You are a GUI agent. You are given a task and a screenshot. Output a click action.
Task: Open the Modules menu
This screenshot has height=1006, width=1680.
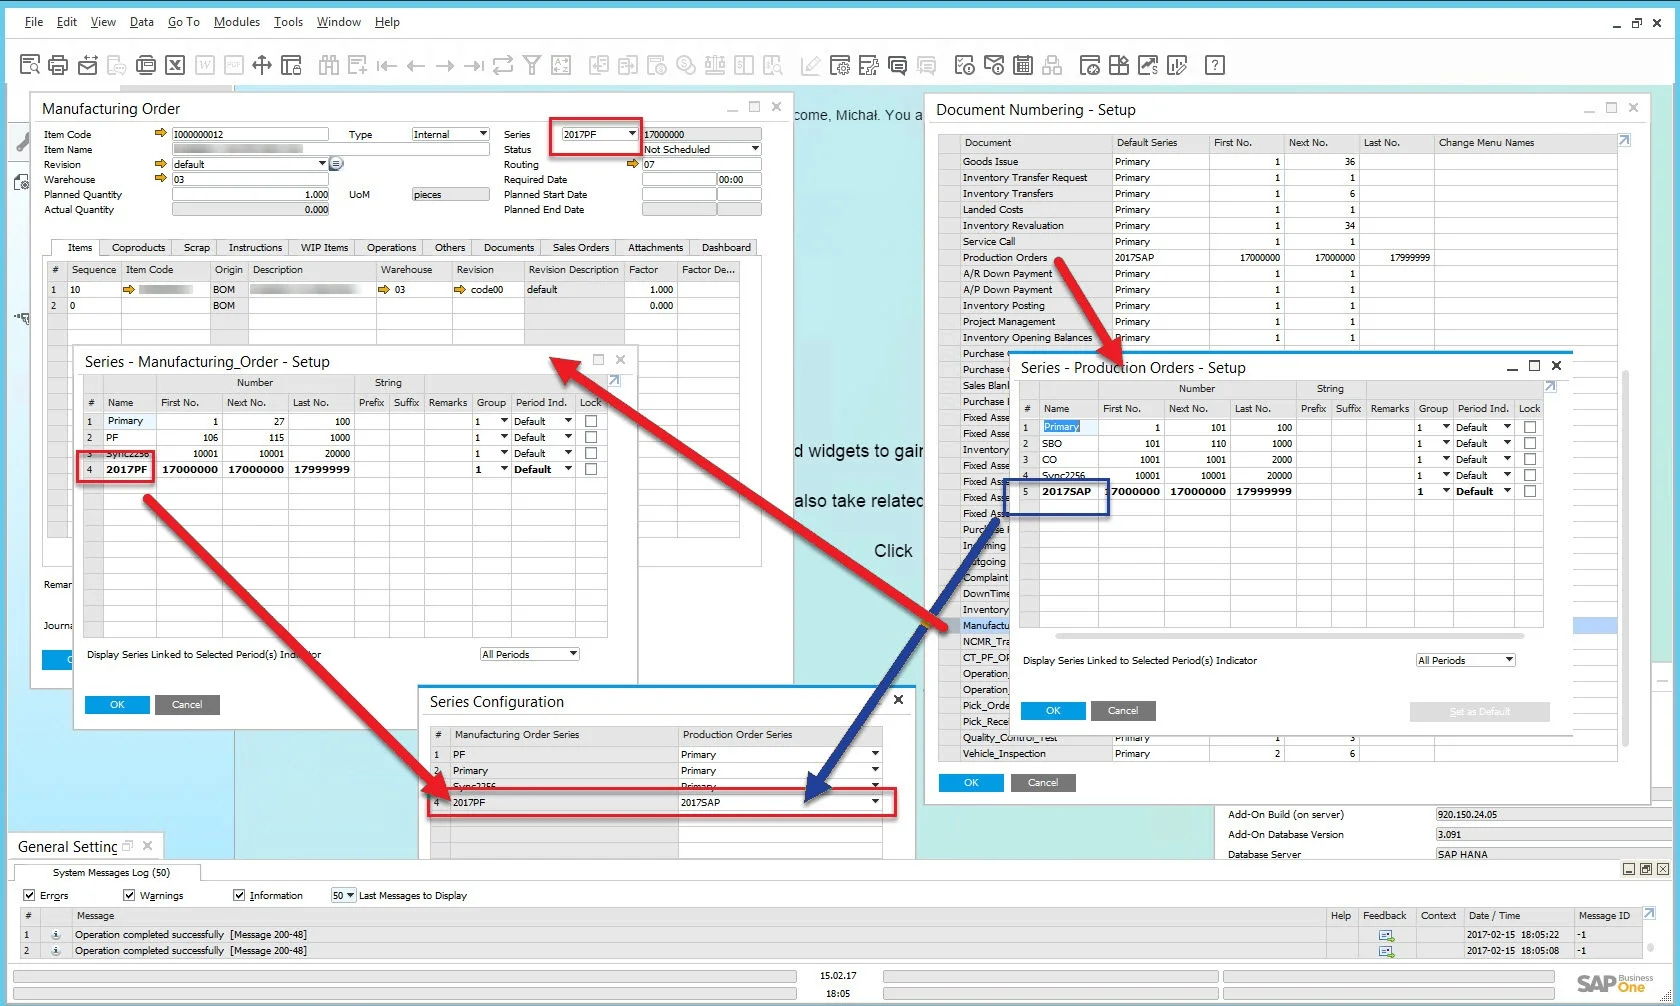coord(236,22)
